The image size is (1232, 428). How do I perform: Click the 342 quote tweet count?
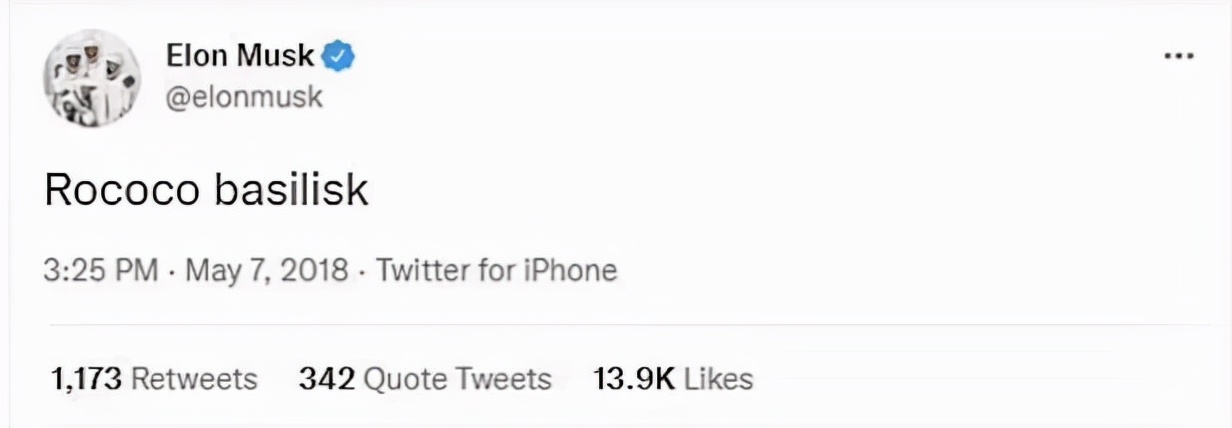325,379
